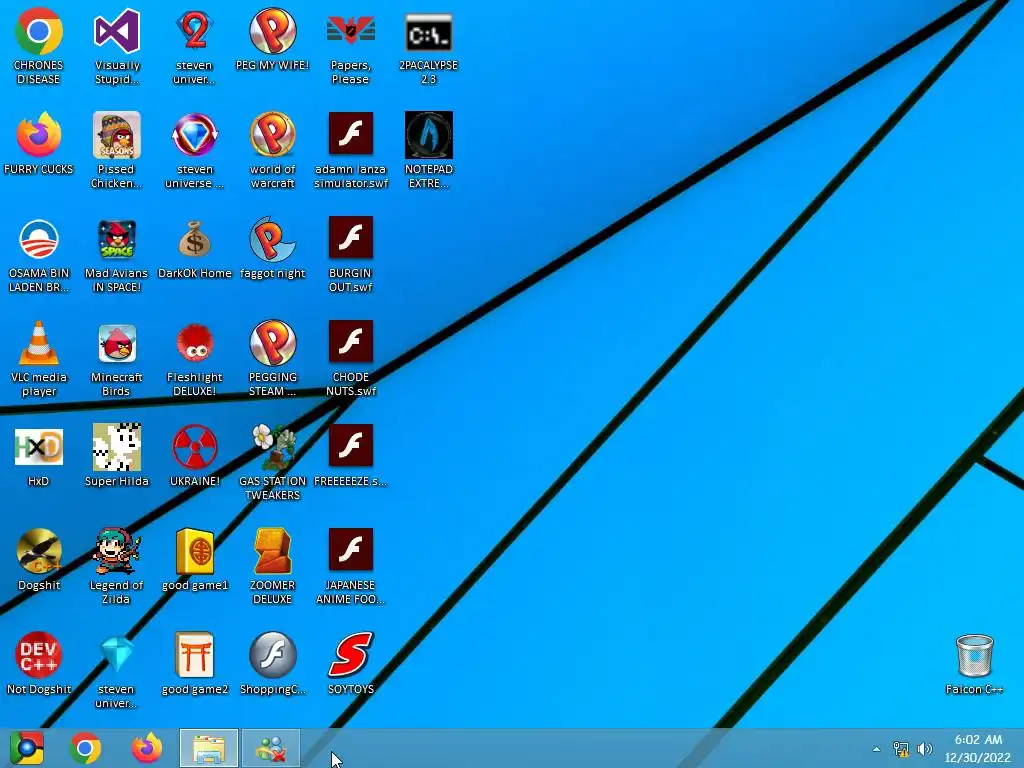Select the ZOOMER DELUXE desktop icon
Screen dimensions: 1024x768
(272, 551)
